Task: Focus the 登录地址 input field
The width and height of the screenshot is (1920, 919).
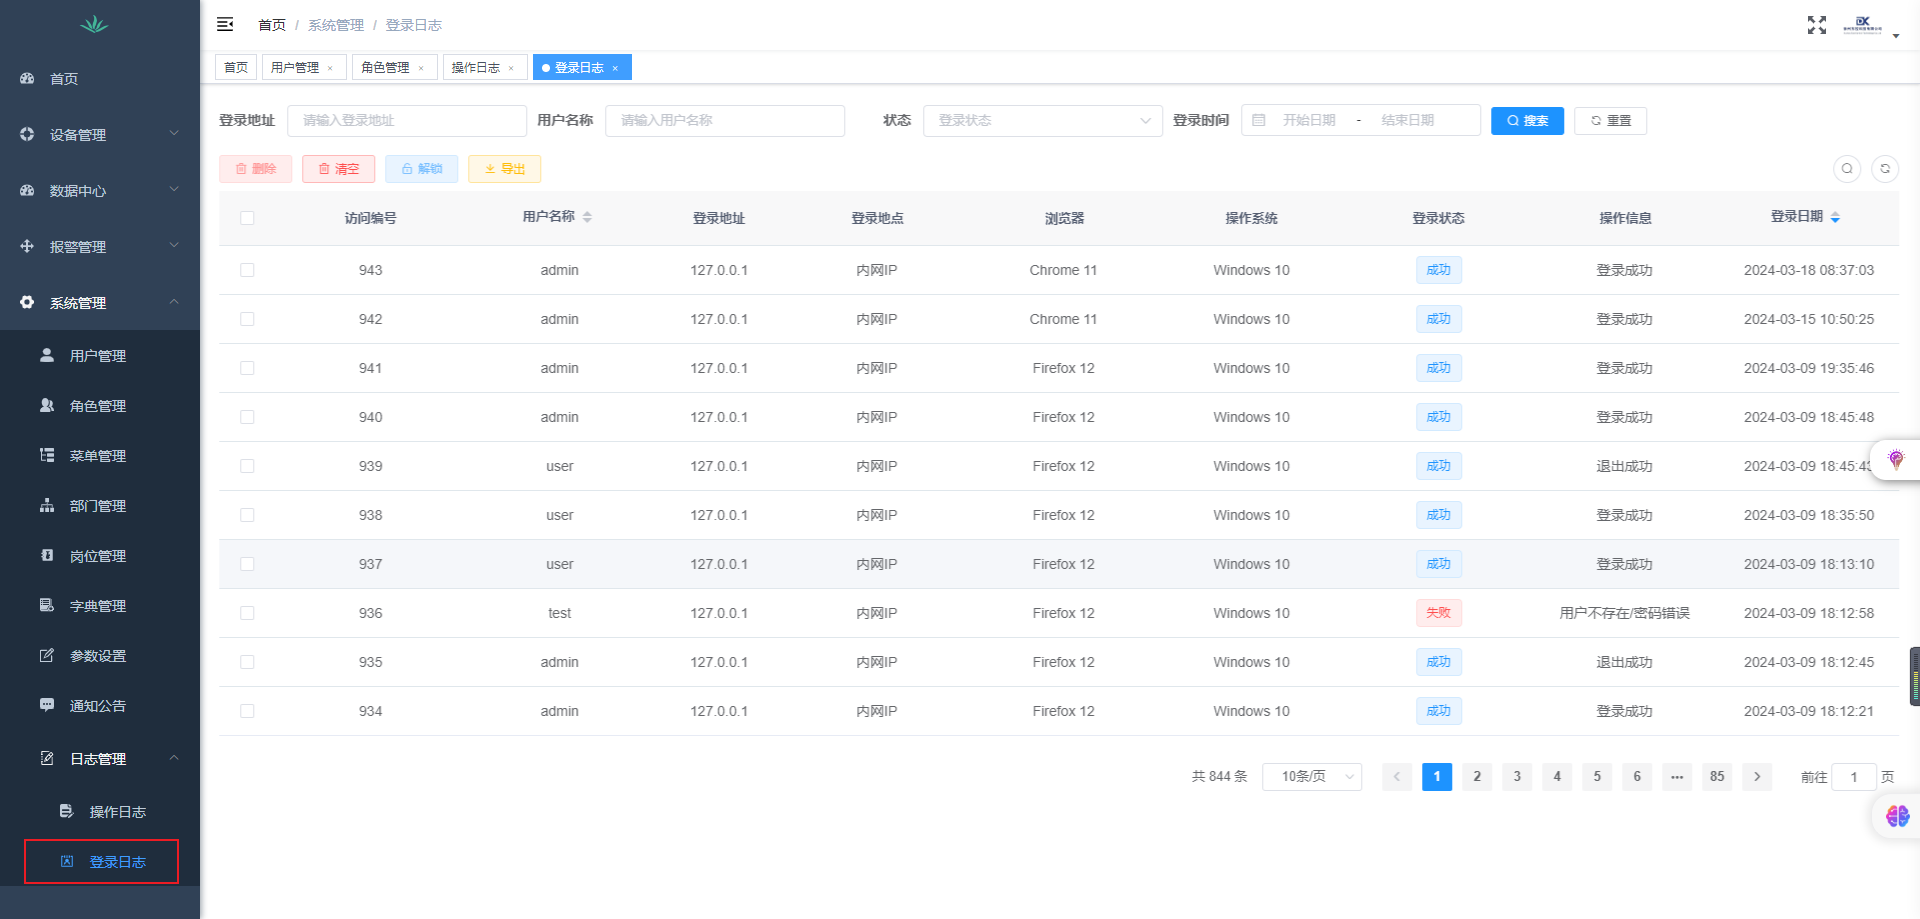Action: [x=407, y=120]
